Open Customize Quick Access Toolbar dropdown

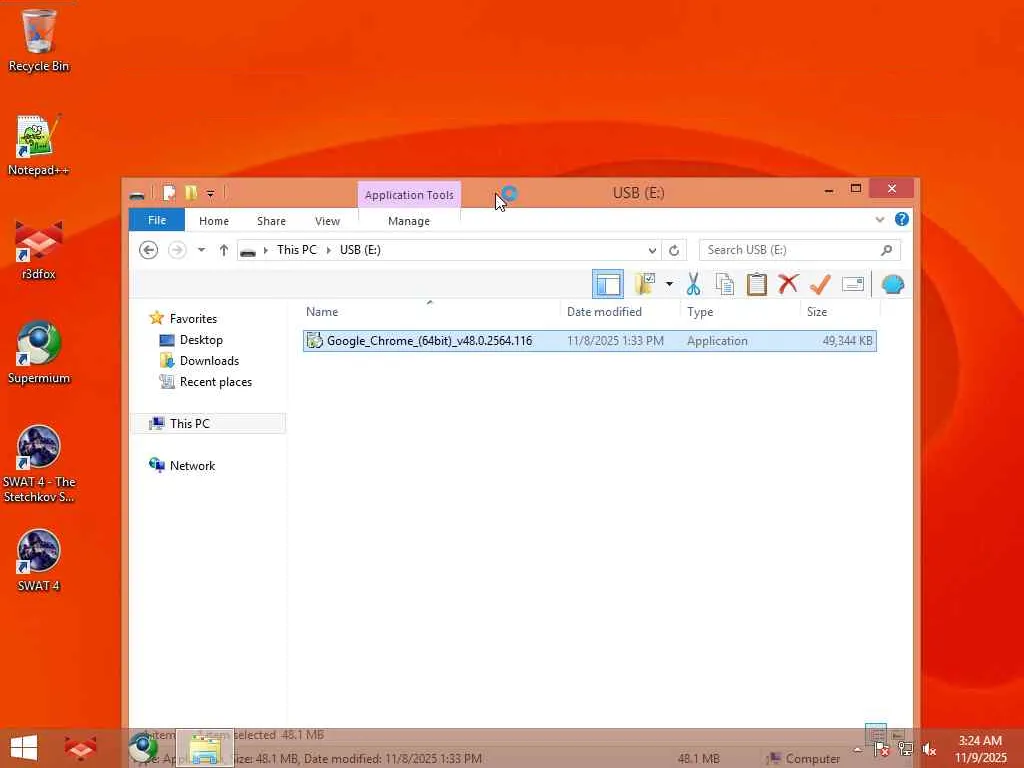point(210,193)
